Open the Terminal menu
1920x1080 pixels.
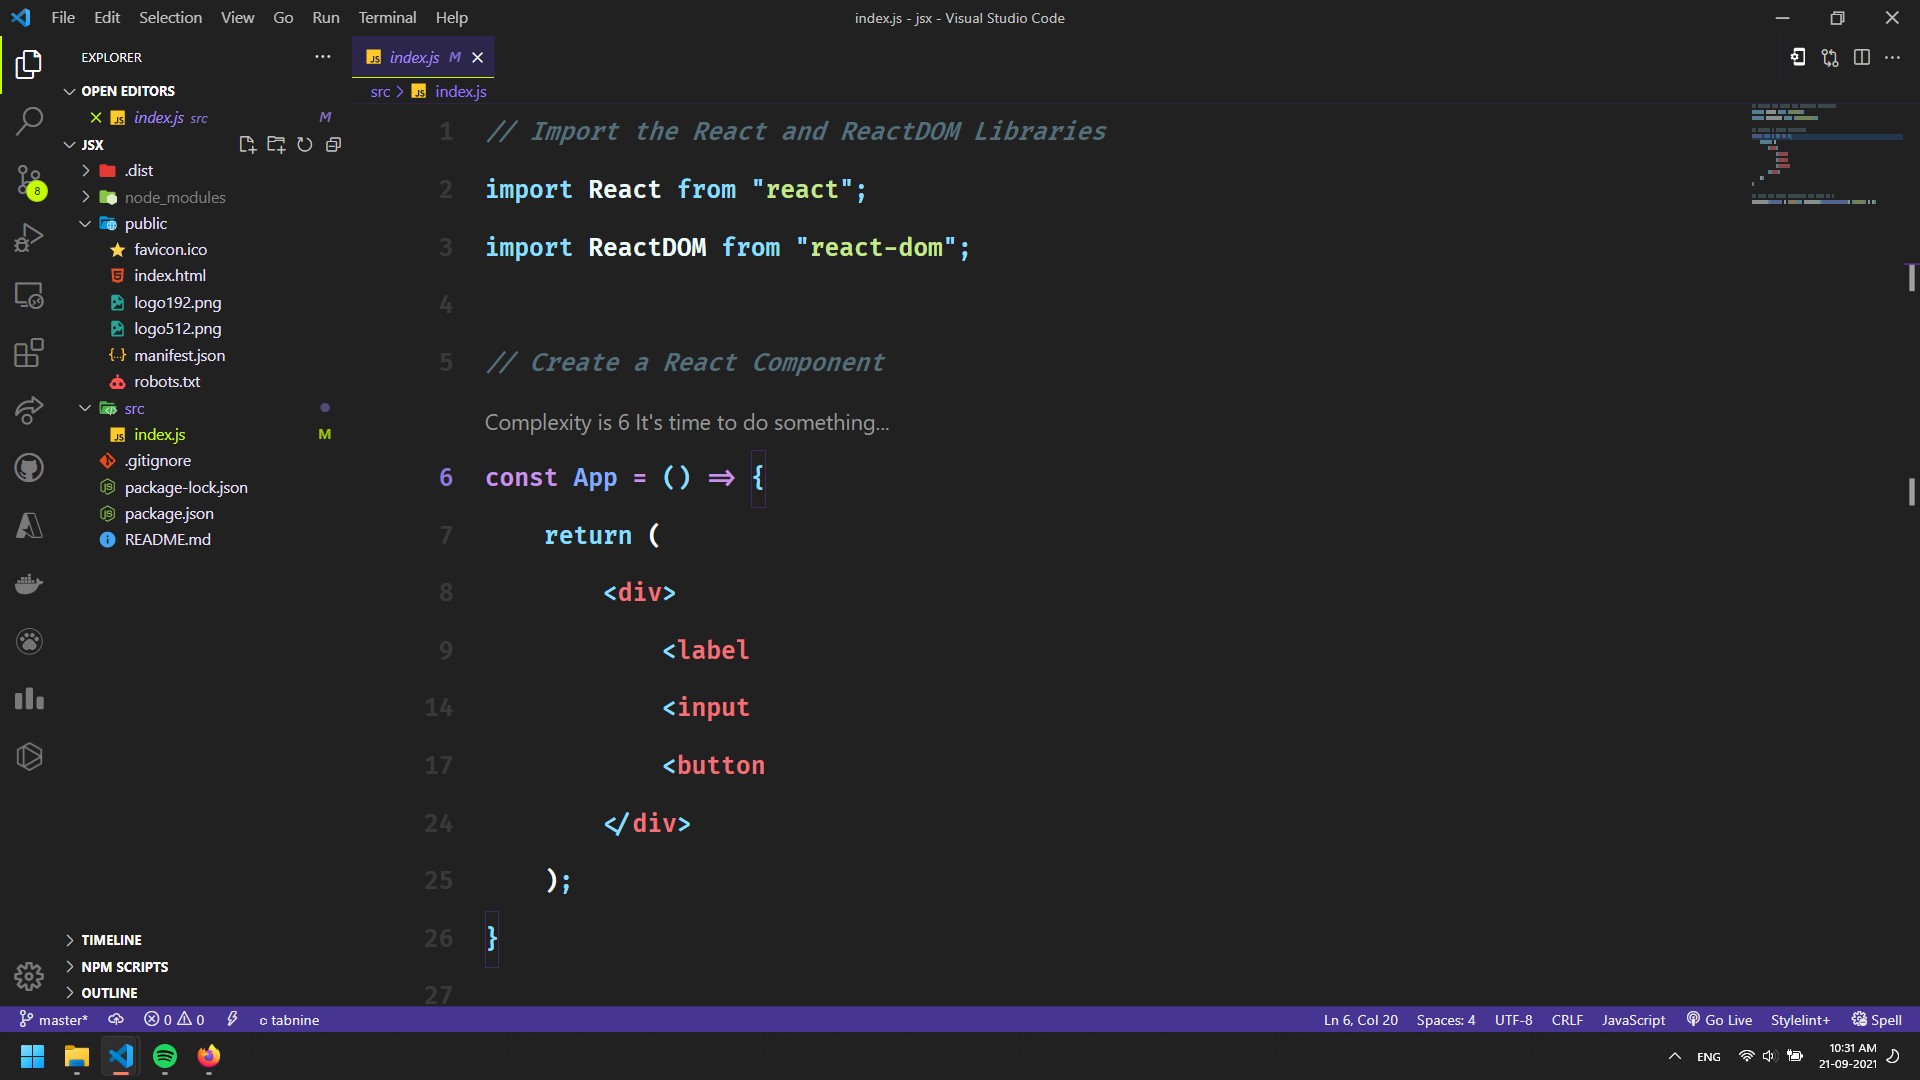tap(387, 18)
